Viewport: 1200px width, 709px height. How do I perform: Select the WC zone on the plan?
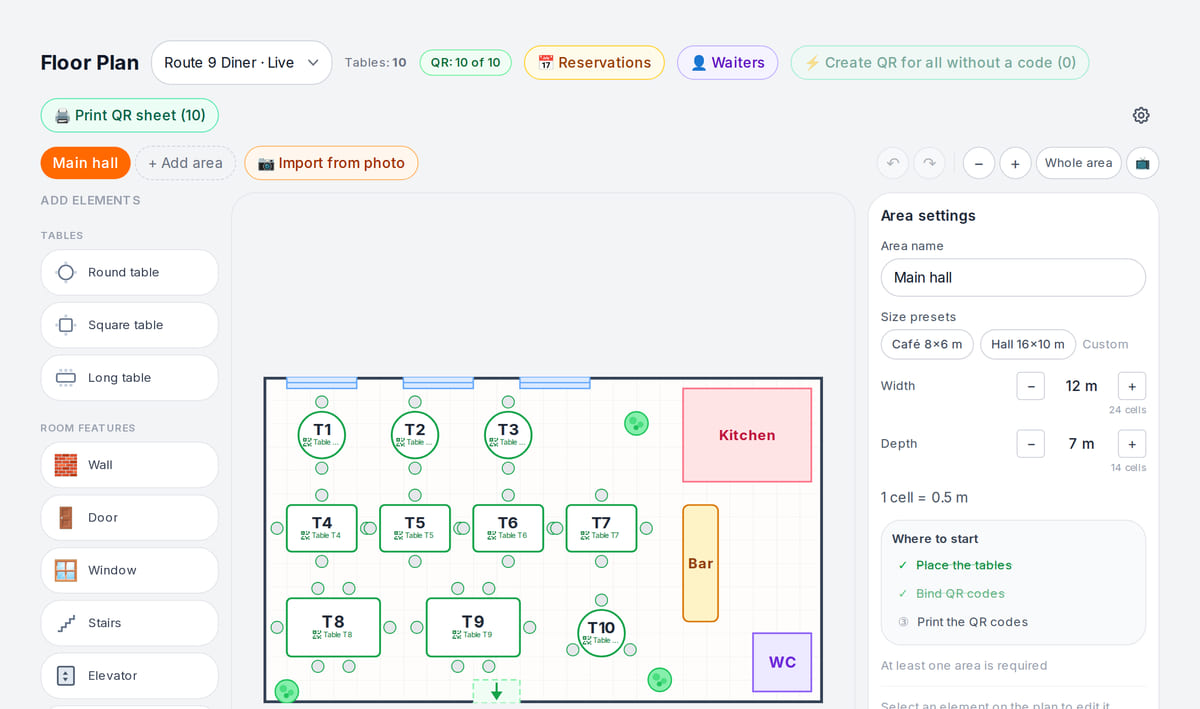click(x=782, y=662)
